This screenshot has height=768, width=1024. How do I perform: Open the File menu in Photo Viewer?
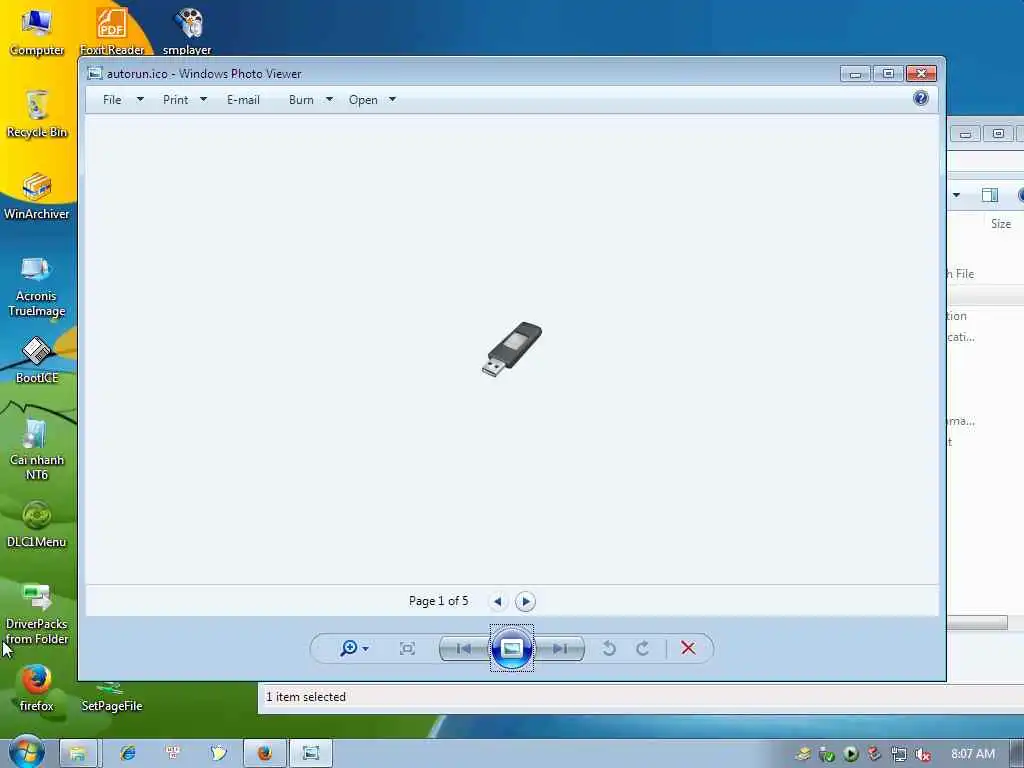(x=112, y=100)
